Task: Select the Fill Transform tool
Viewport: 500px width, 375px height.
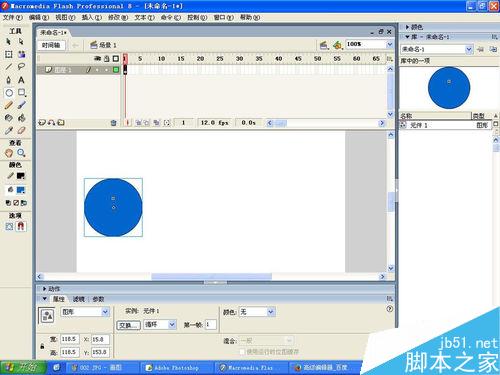Action: click(x=21, y=54)
